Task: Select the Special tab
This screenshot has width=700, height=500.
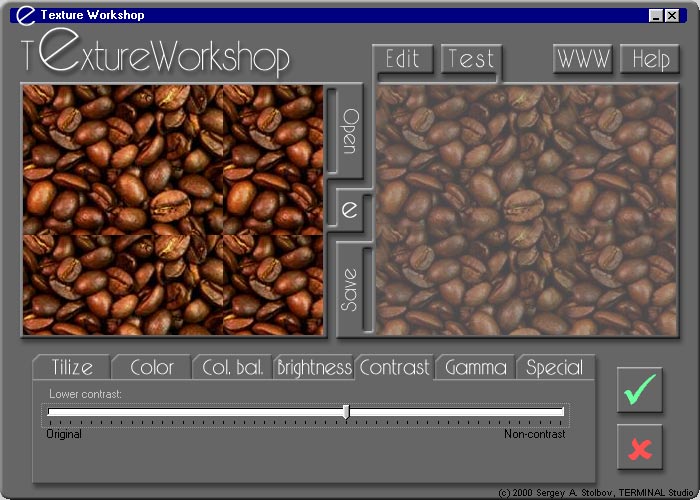Action: pyautogui.click(x=555, y=367)
